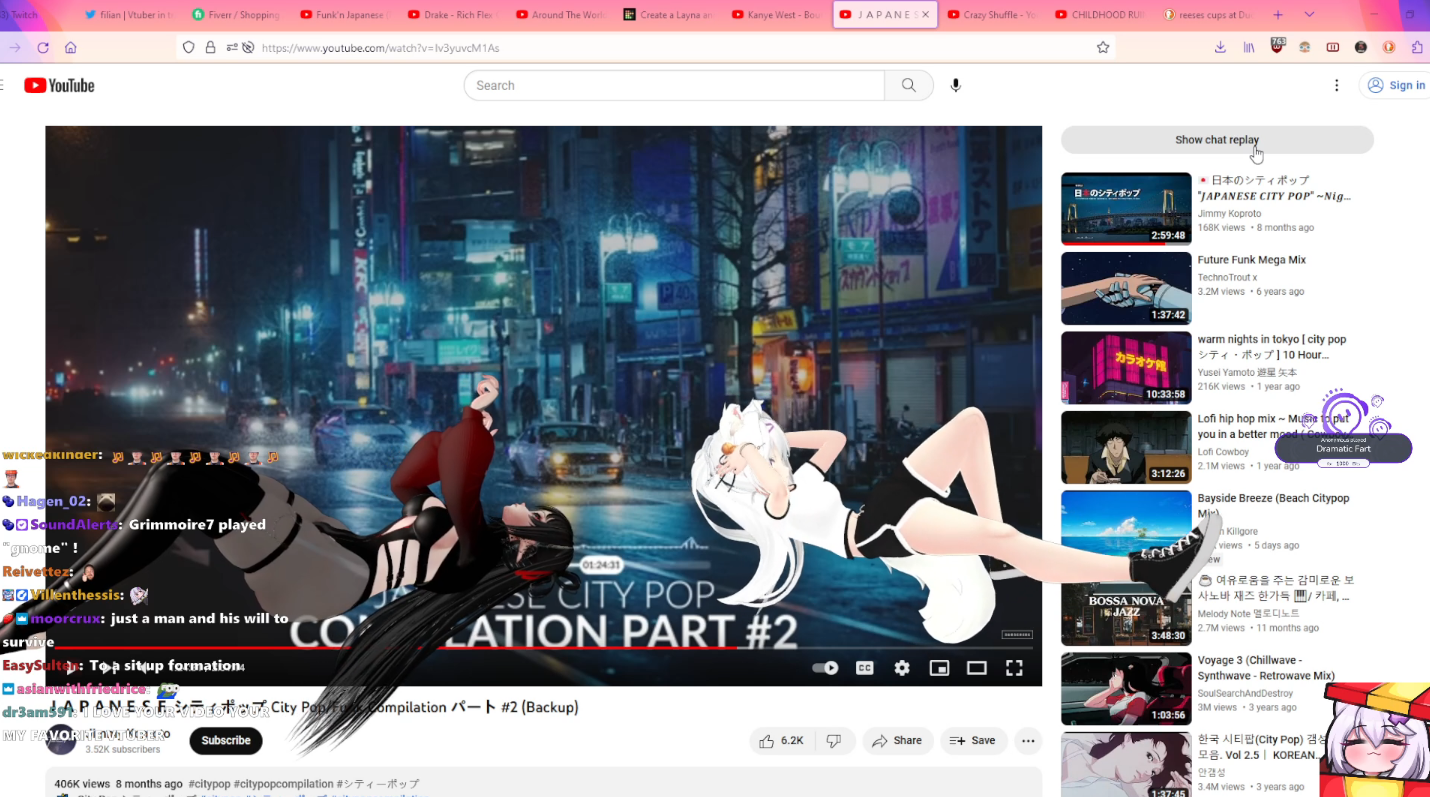
Task: Click the #citypop hashtag link
Action: (209, 784)
